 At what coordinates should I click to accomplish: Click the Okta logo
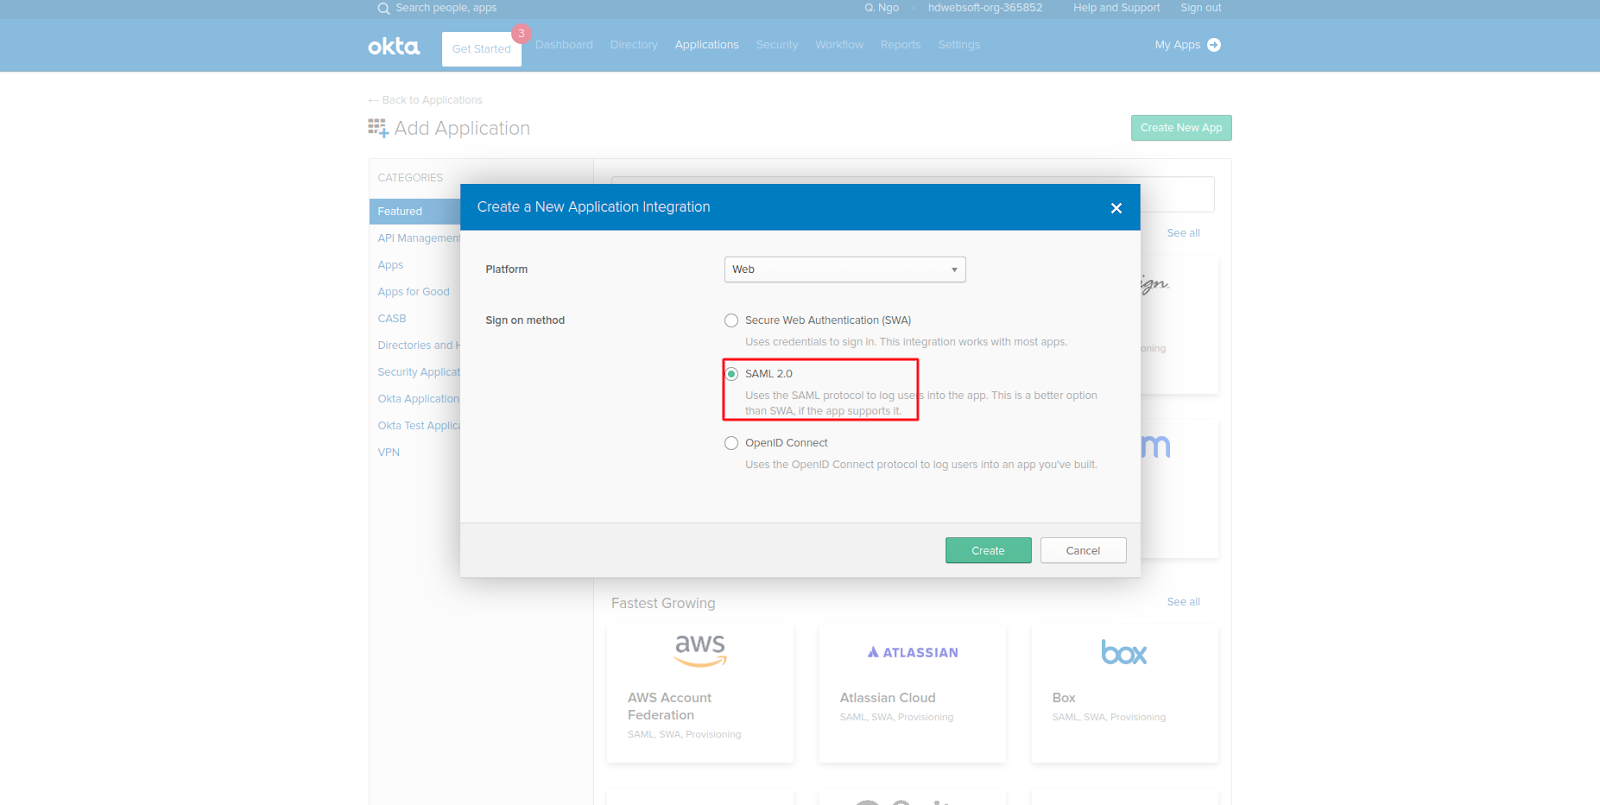pyautogui.click(x=393, y=46)
